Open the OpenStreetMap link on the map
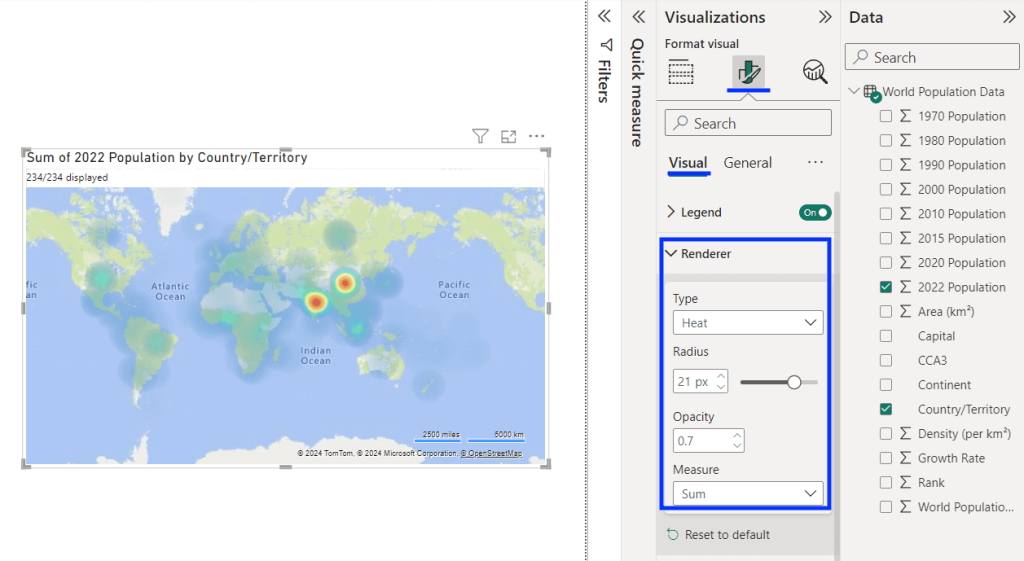Screen dimensions: 1024x561 coord(491,453)
